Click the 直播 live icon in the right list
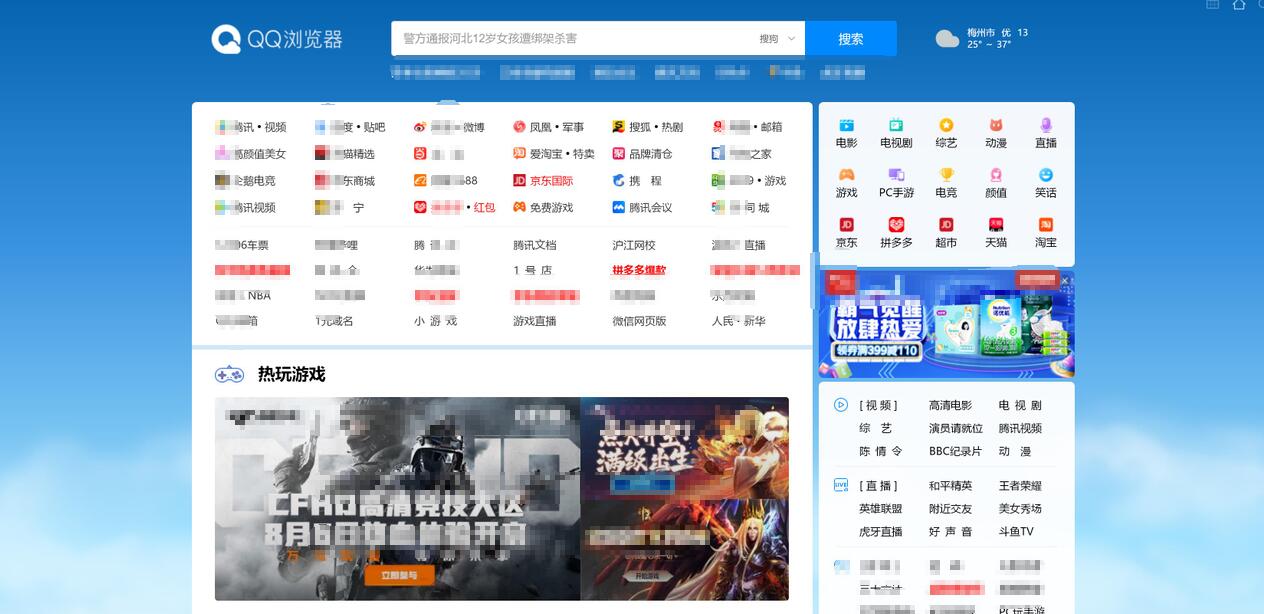The image size is (1264, 614). [x=841, y=485]
